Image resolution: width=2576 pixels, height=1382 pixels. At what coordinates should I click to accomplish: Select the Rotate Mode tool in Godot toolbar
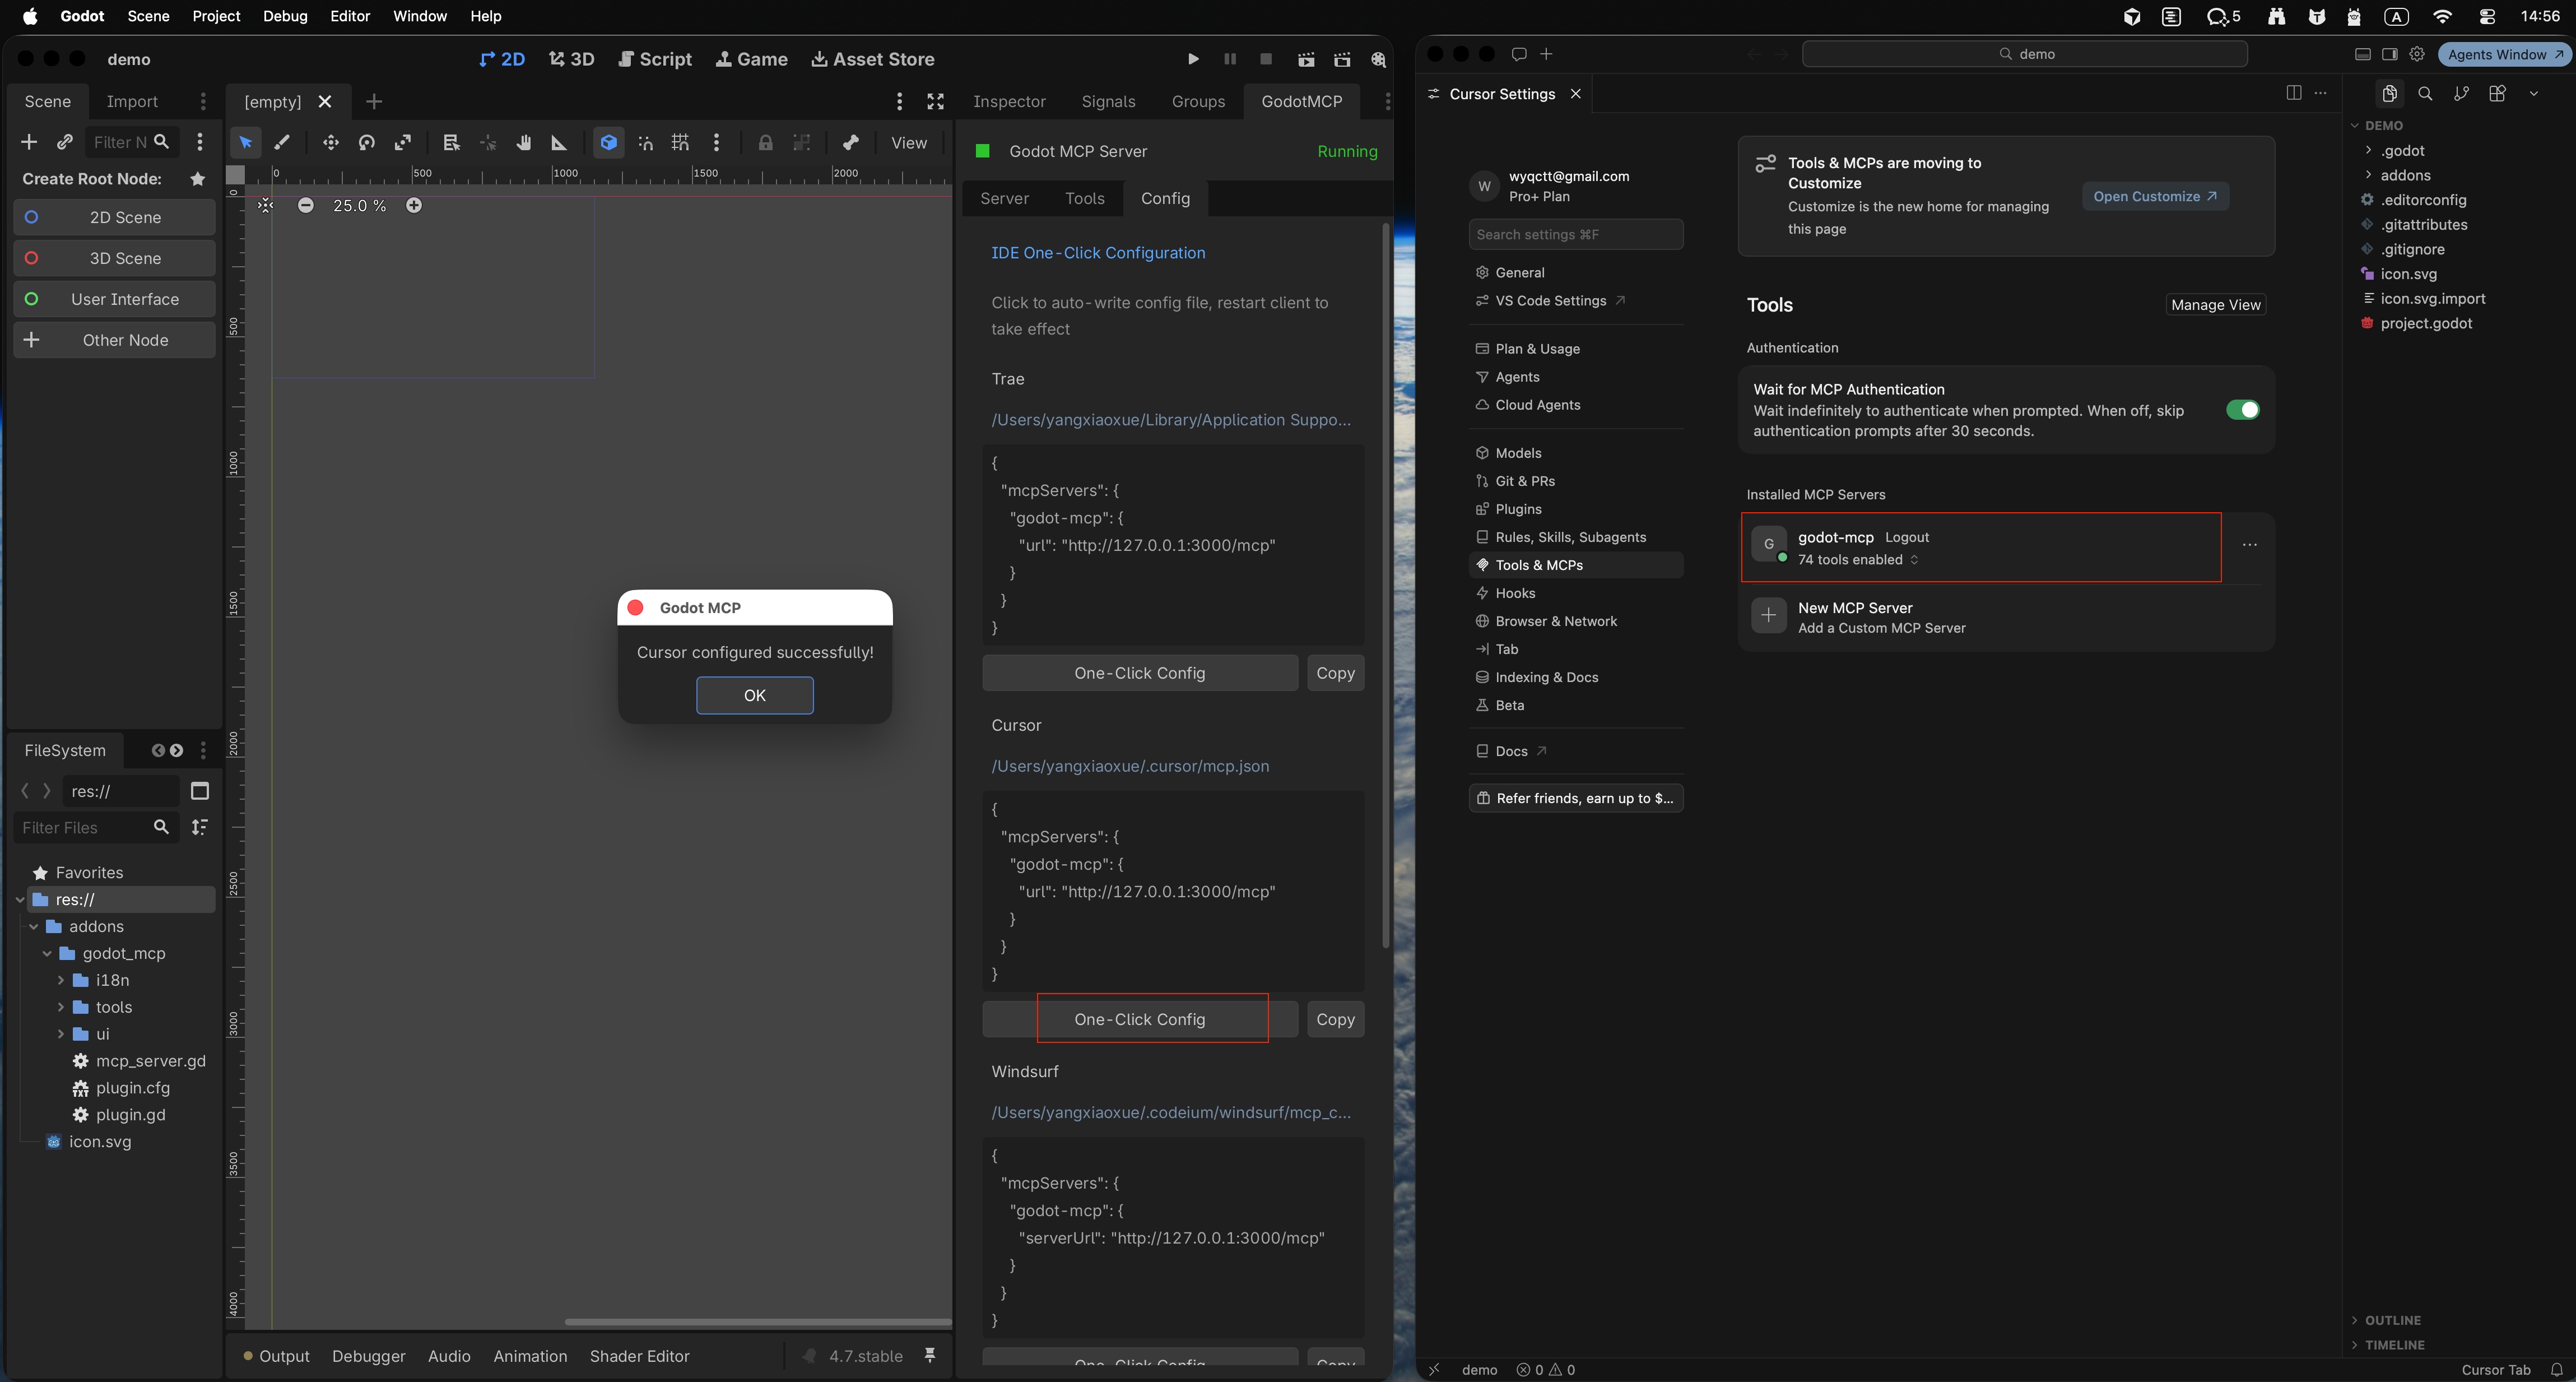coord(367,143)
